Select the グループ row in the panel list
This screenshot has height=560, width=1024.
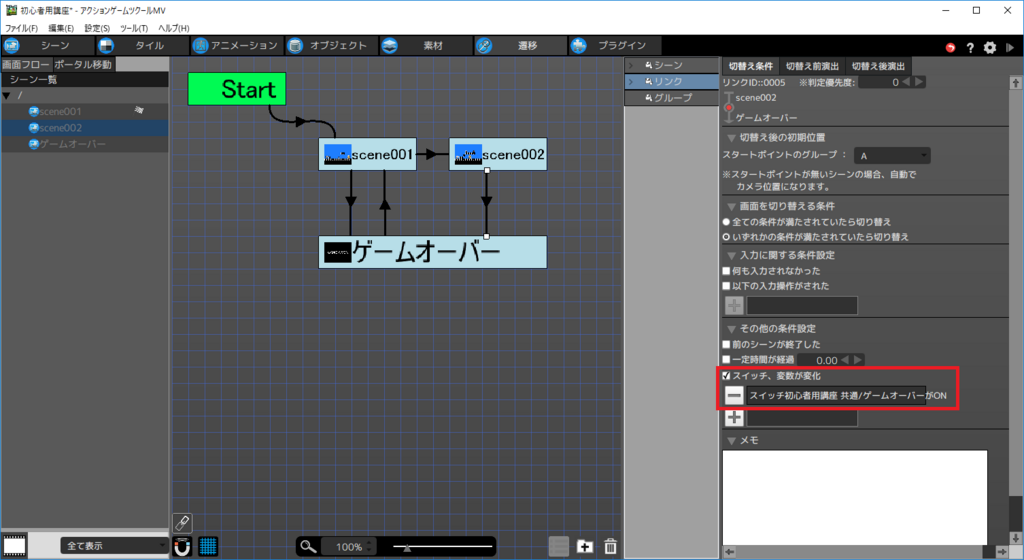pyautogui.click(x=671, y=98)
